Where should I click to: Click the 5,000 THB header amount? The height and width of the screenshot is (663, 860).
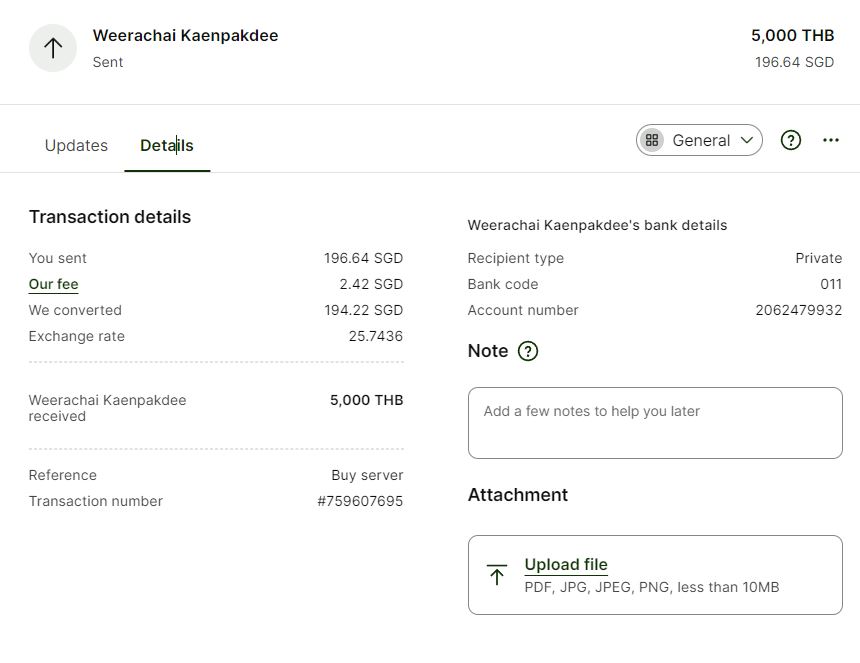click(793, 36)
